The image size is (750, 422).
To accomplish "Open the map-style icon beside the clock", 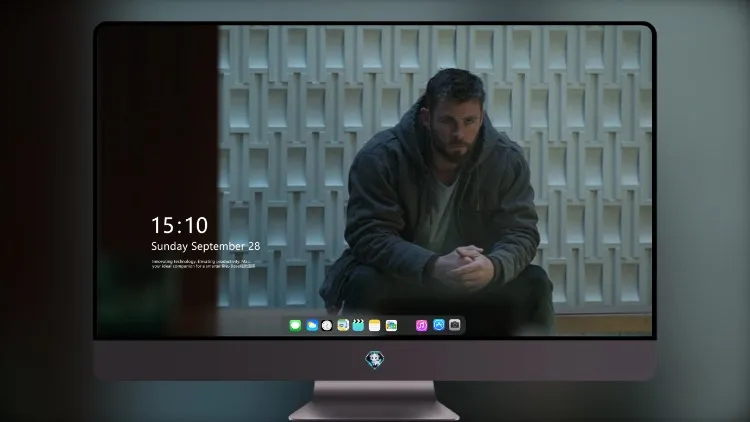I will coord(343,325).
